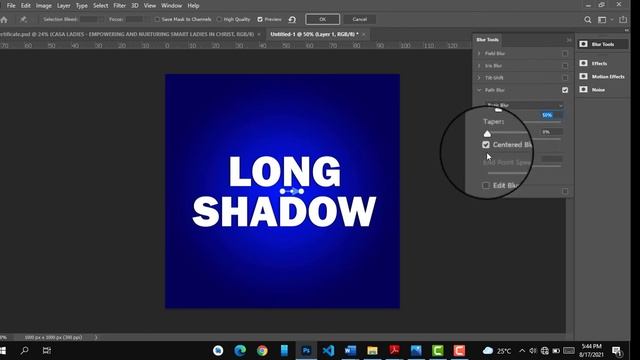Image resolution: width=640 pixels, height=360 pixels.
Task: Open the Window menu
Action: pyautogui.click(x=171, y=6)
